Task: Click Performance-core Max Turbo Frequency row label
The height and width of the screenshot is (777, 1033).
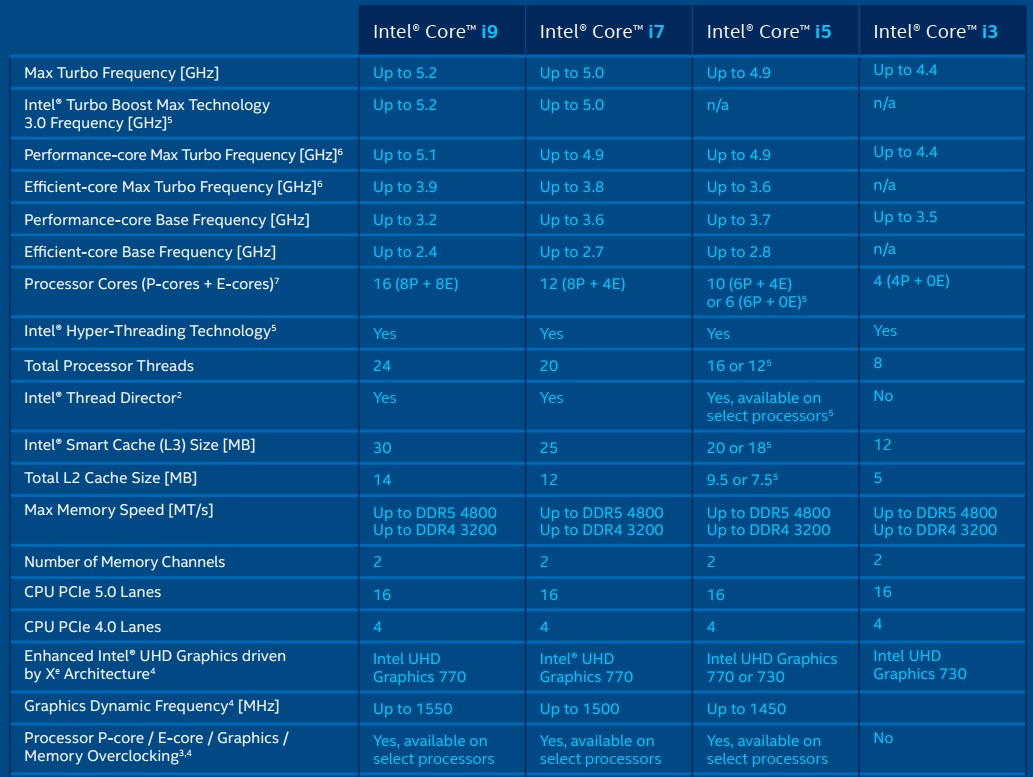Action: coord(183,155)
